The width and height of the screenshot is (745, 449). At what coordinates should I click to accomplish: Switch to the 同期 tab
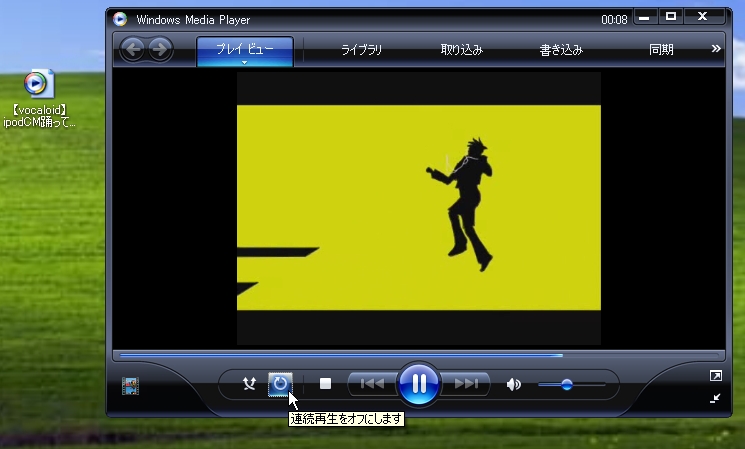pos(661,49)
